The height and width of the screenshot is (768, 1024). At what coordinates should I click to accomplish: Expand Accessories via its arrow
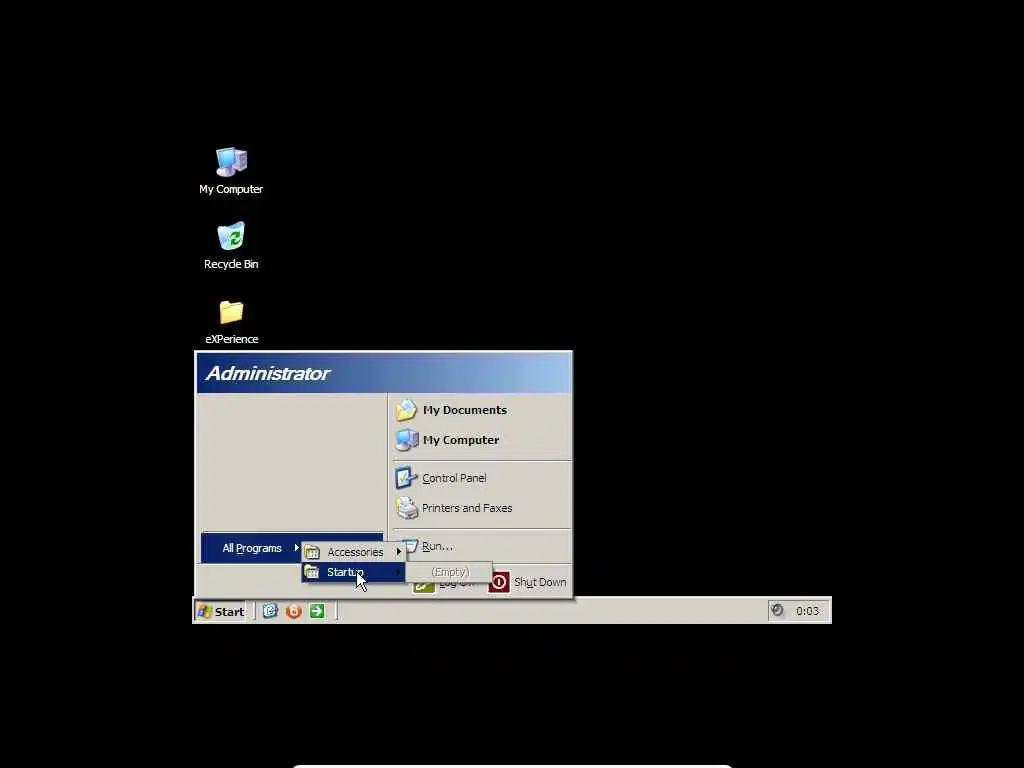coord(398,552)
